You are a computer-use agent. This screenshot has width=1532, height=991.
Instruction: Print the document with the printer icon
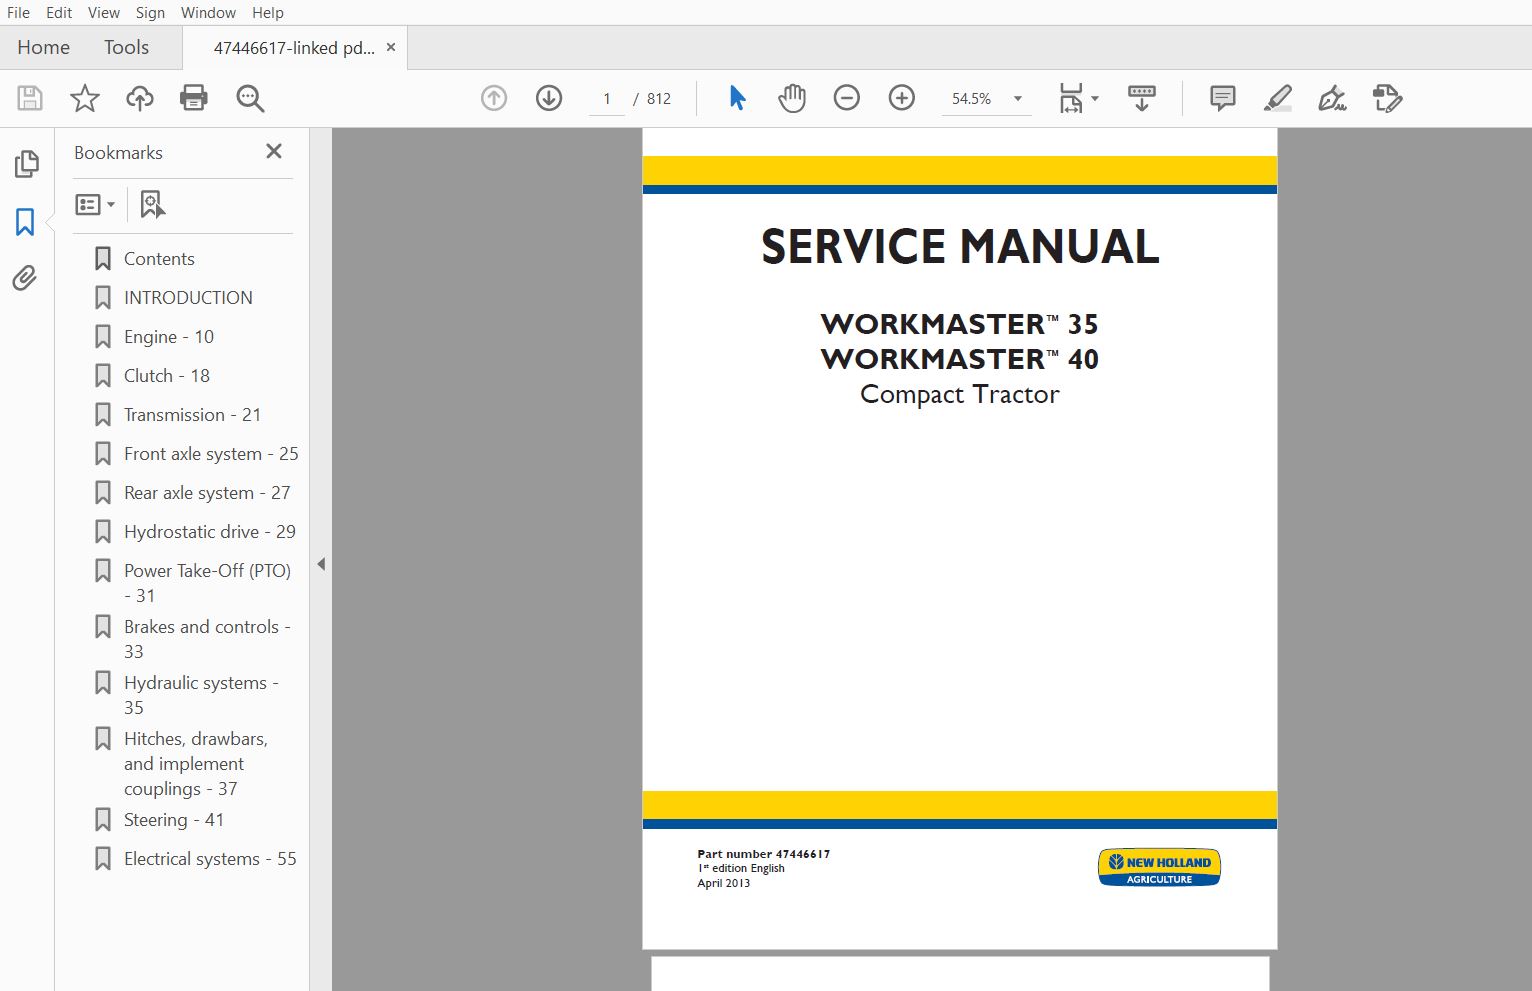(x=194, y=98)
